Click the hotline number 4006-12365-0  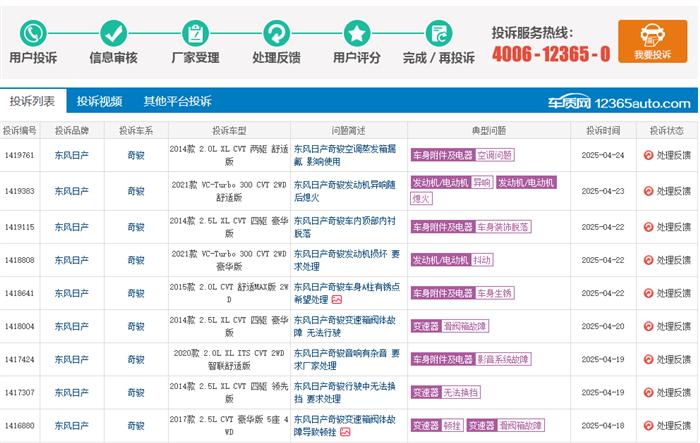(551, 54)
